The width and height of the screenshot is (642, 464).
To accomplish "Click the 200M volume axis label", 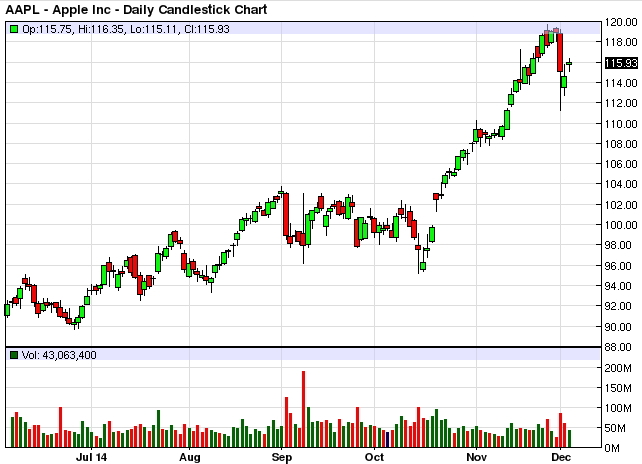I will [618, 368].
